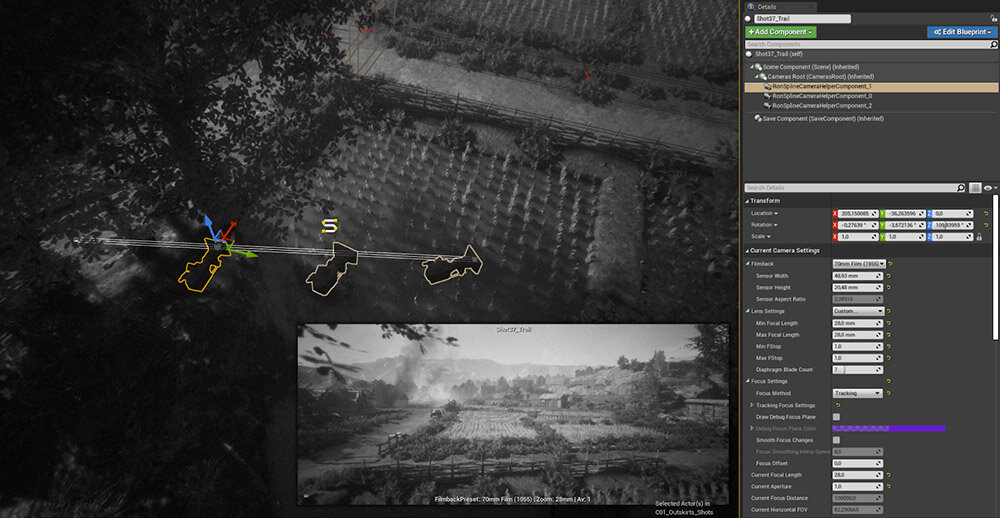Click the Details panel vertical scrollbar
This screenshot has height=518, width=1000.
(996, 268)
